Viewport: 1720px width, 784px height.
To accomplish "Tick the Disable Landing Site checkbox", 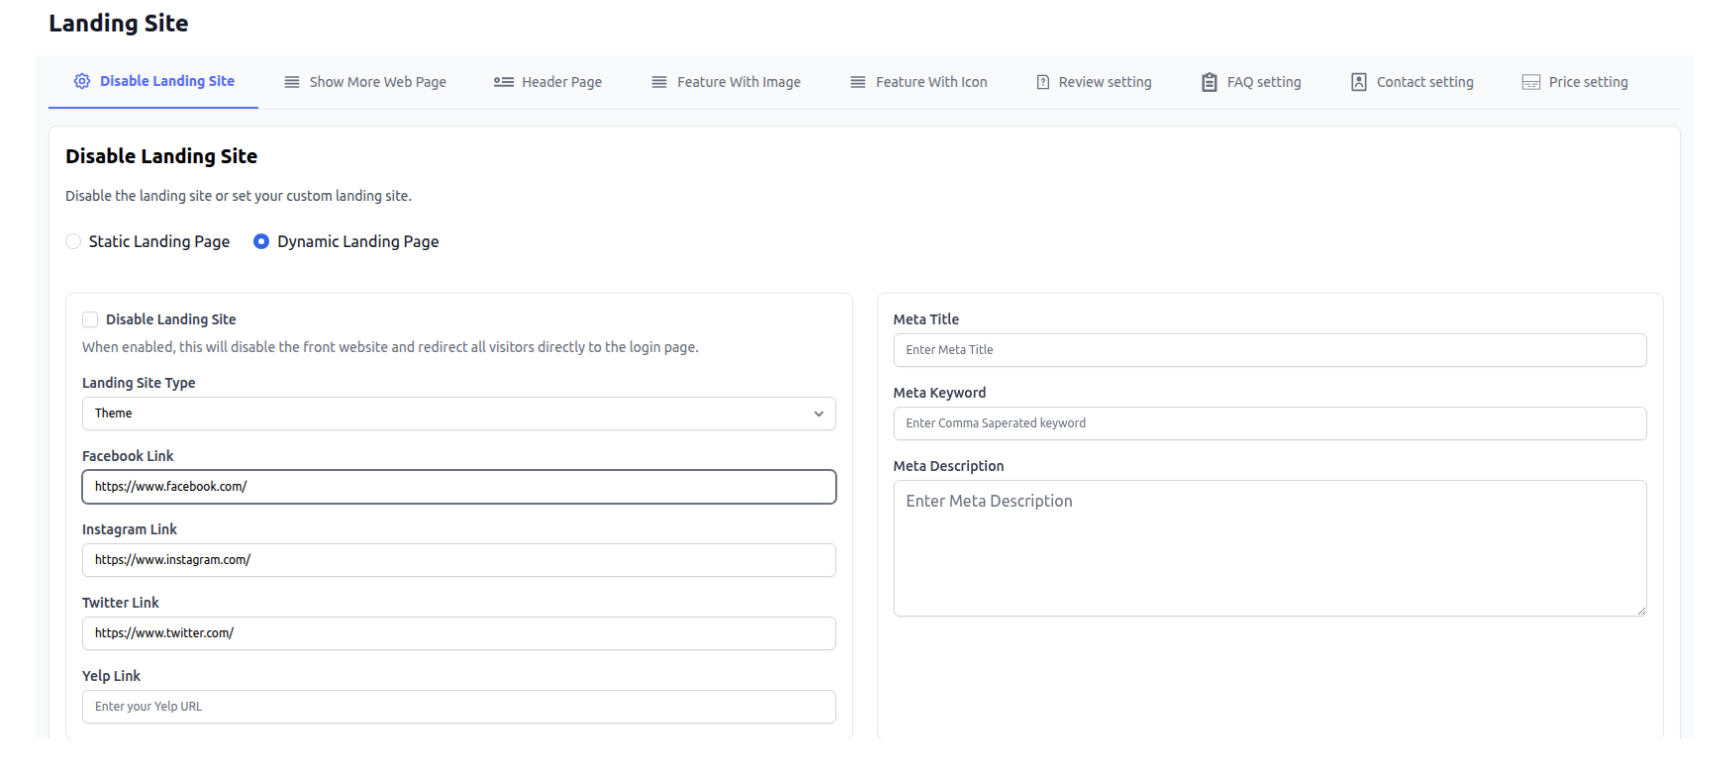I will point(90,319).
